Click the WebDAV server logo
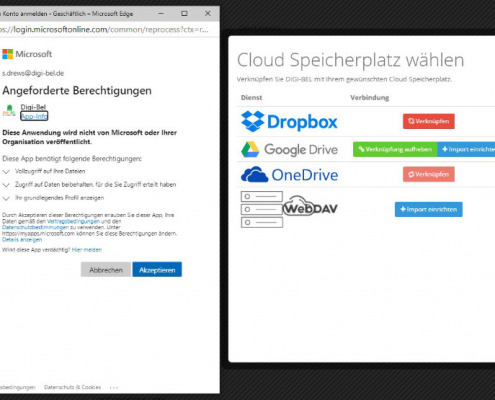 (289, 209)
